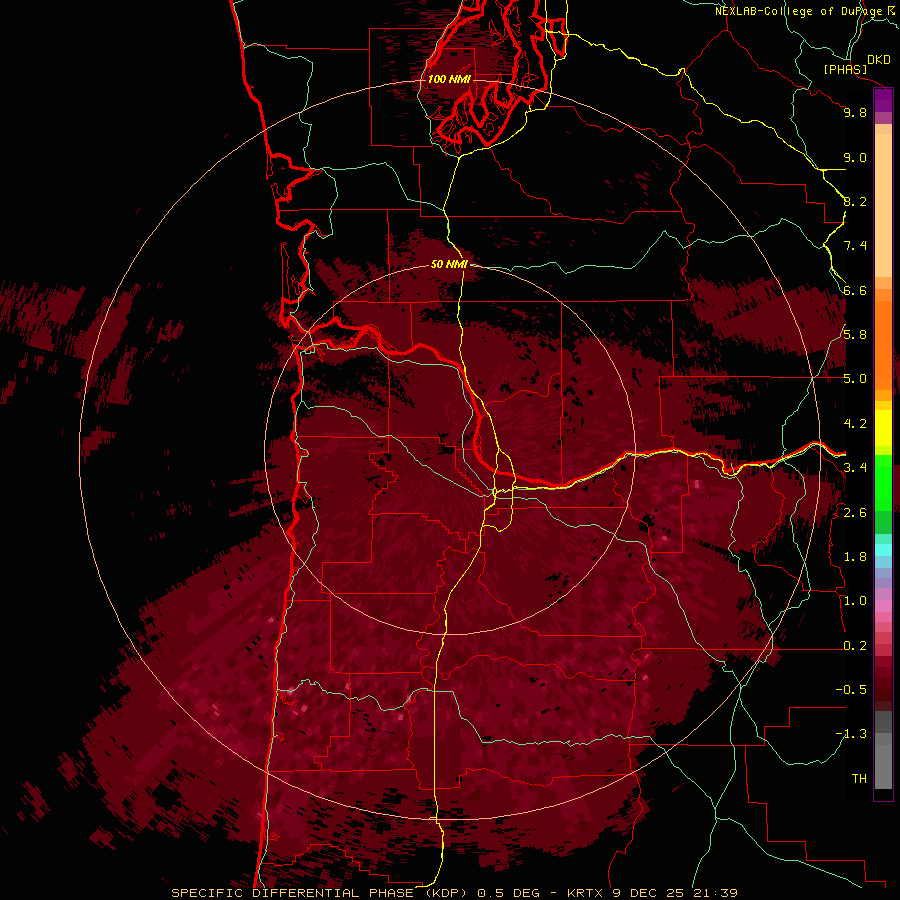Click the [PHAS] label above the colorbar
The height and width of the screenshot is (900, 900).
coord(844,70)
